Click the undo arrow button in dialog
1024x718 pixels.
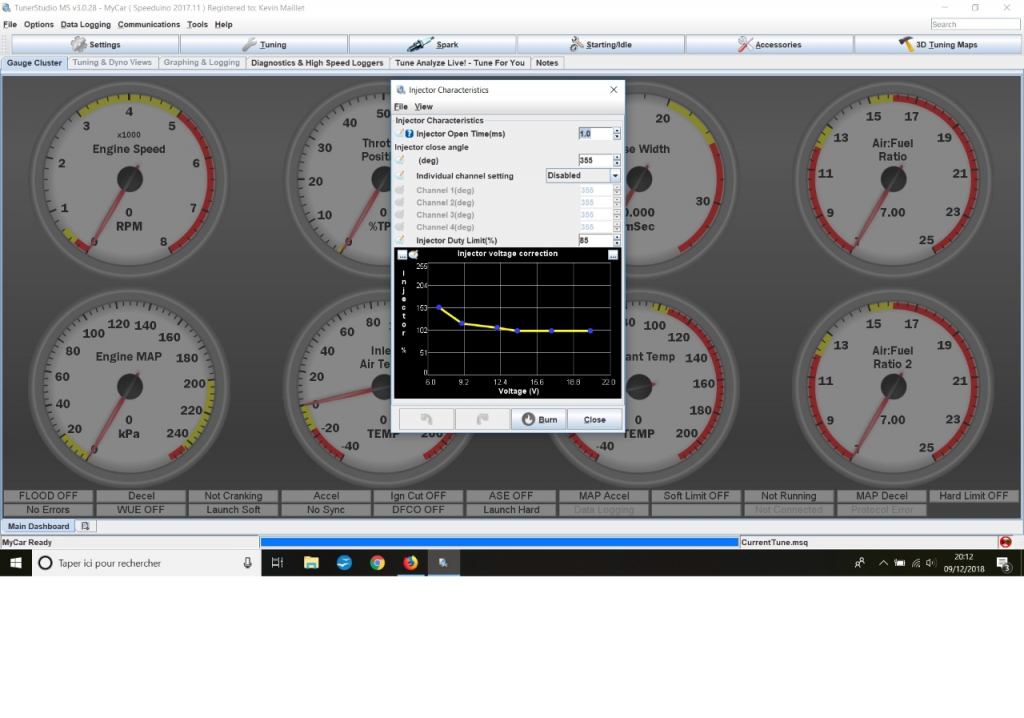click(x=426, y=419)
